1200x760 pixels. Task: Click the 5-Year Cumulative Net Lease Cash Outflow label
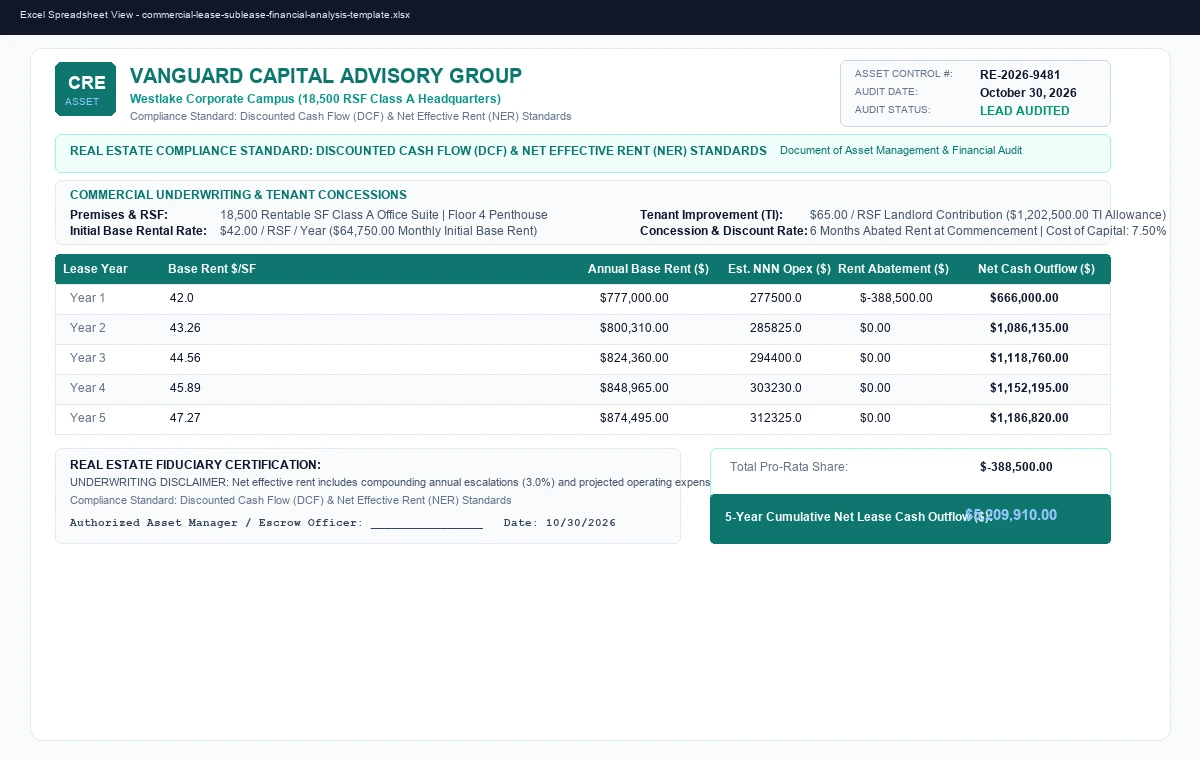857,517
